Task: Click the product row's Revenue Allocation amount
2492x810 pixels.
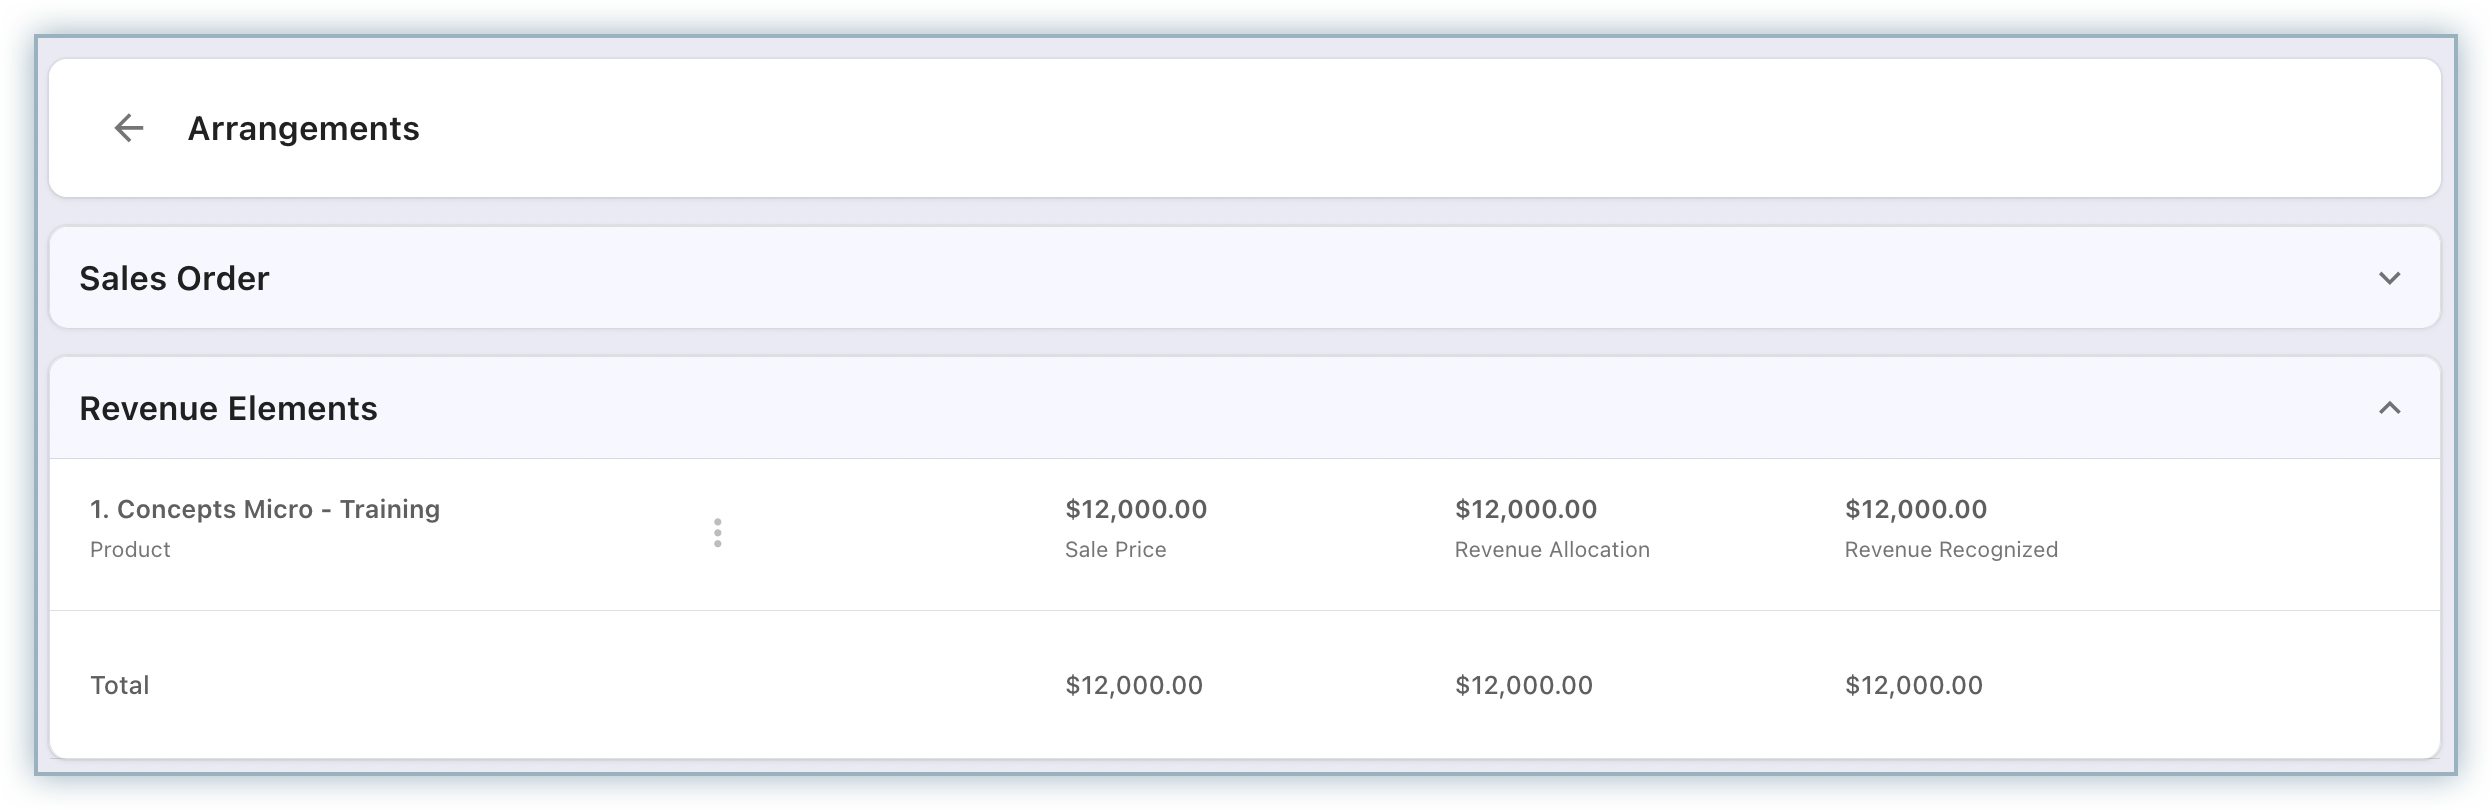Action: [1526, 509]
